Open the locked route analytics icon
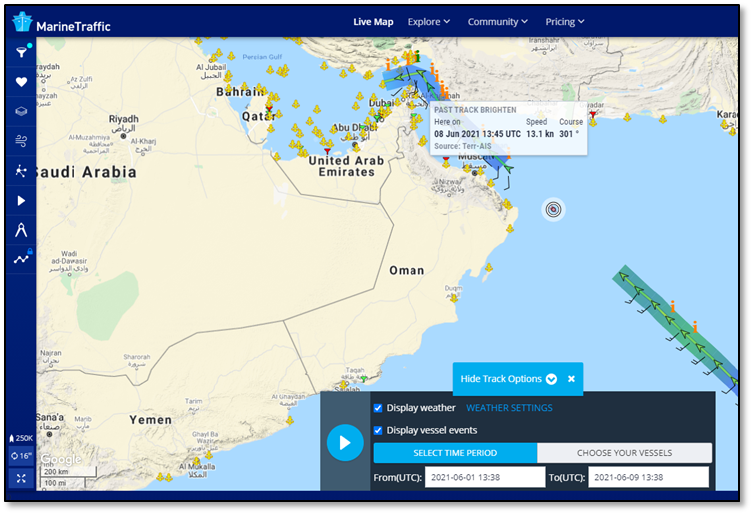The image size is (753, 515). pyautogui.click(x=22, y=258)
